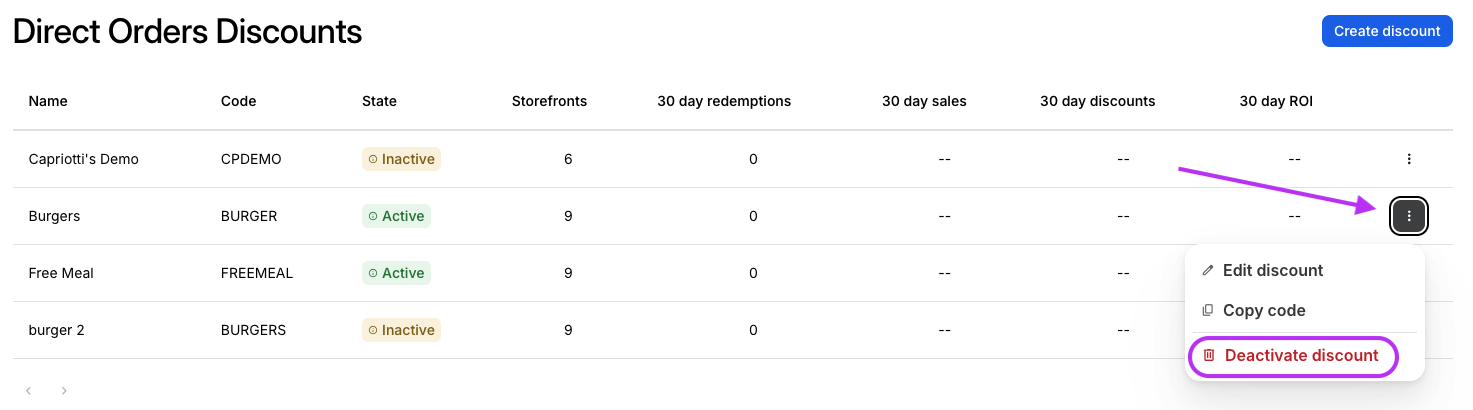Image resolution: width=1473 pixels, height=410 pixels.
Task: Click the Inactive badge for Capriotti's Demo
Action: 401,159
